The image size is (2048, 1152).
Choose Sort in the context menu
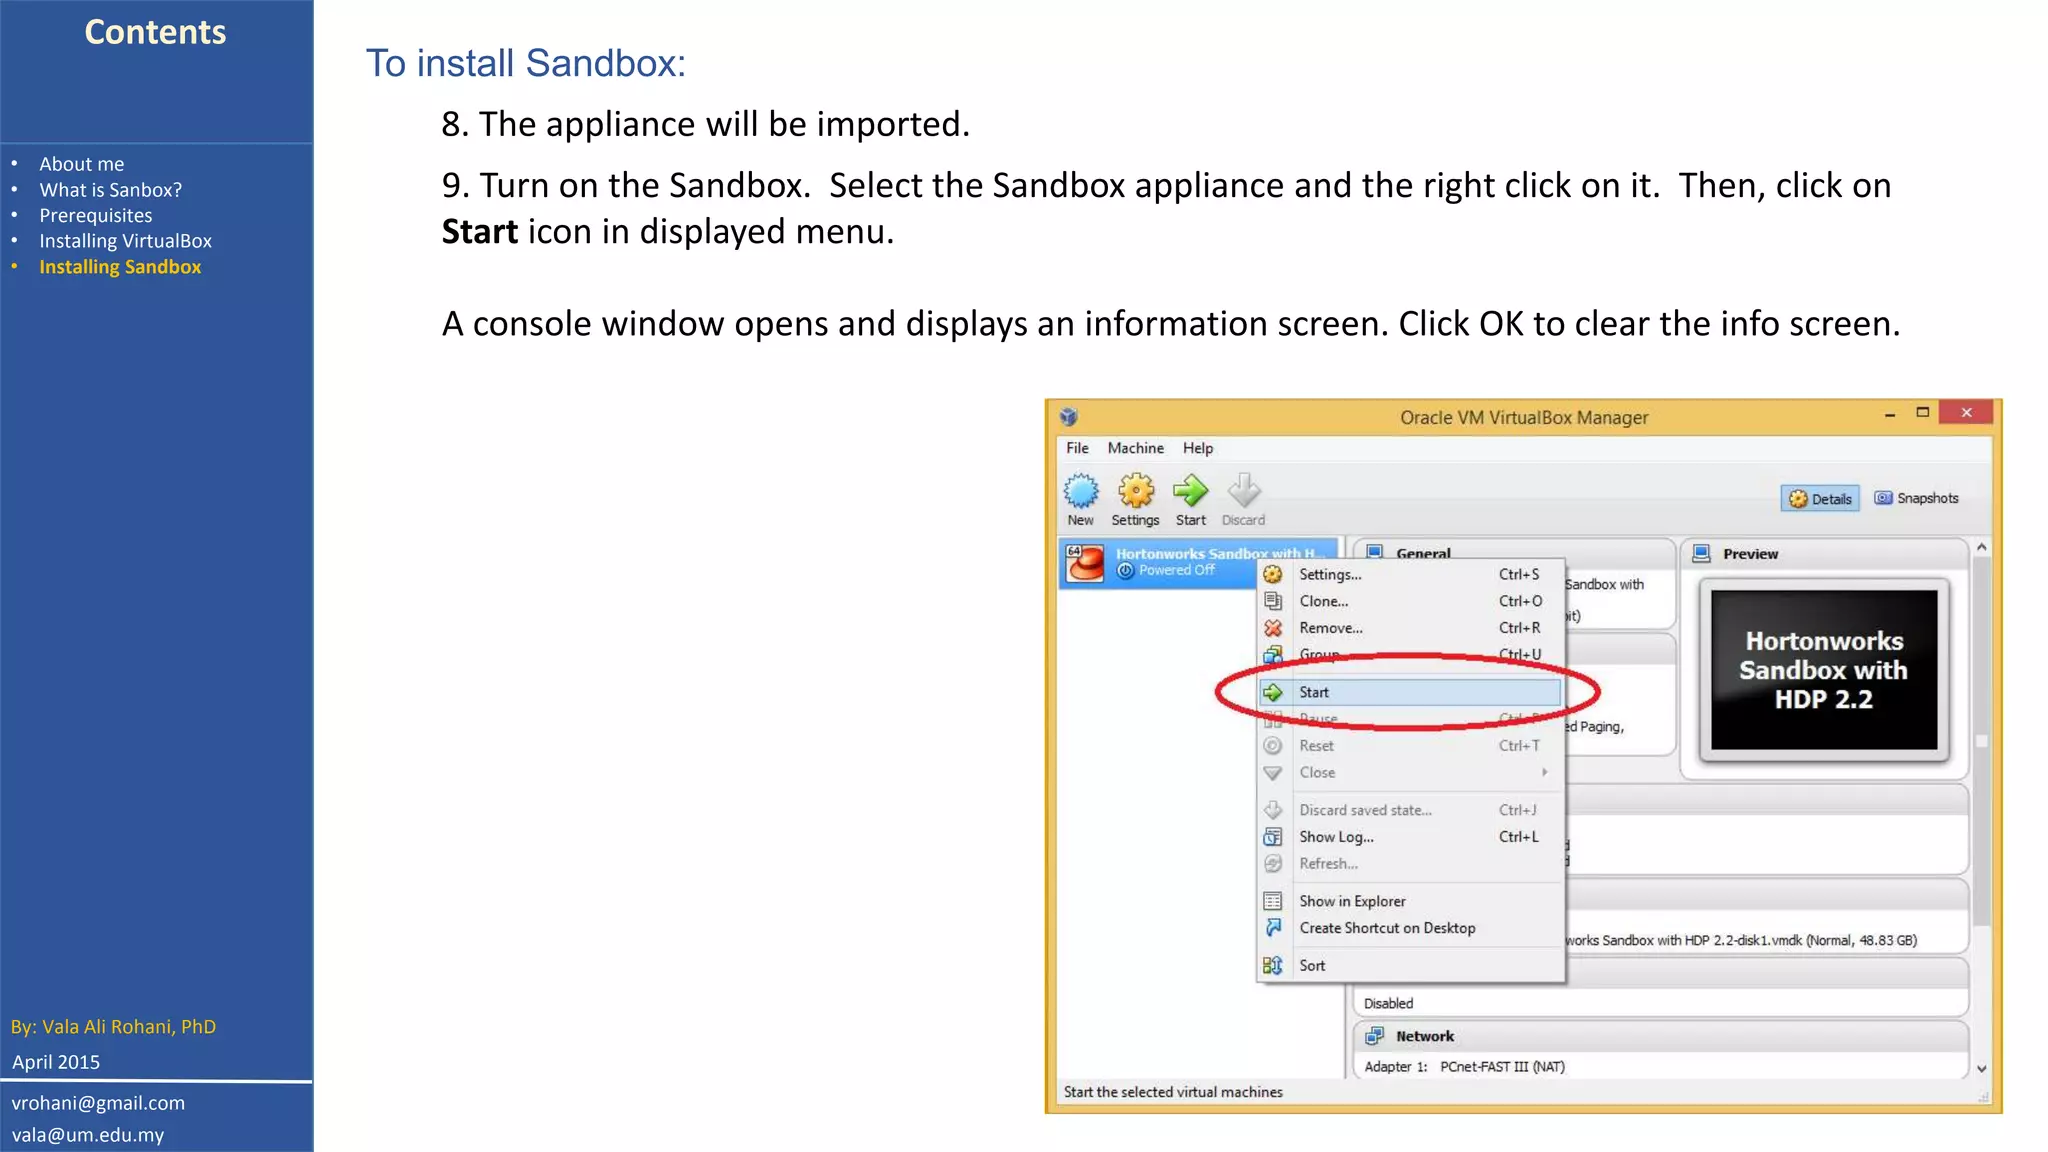coord(1410,965)
